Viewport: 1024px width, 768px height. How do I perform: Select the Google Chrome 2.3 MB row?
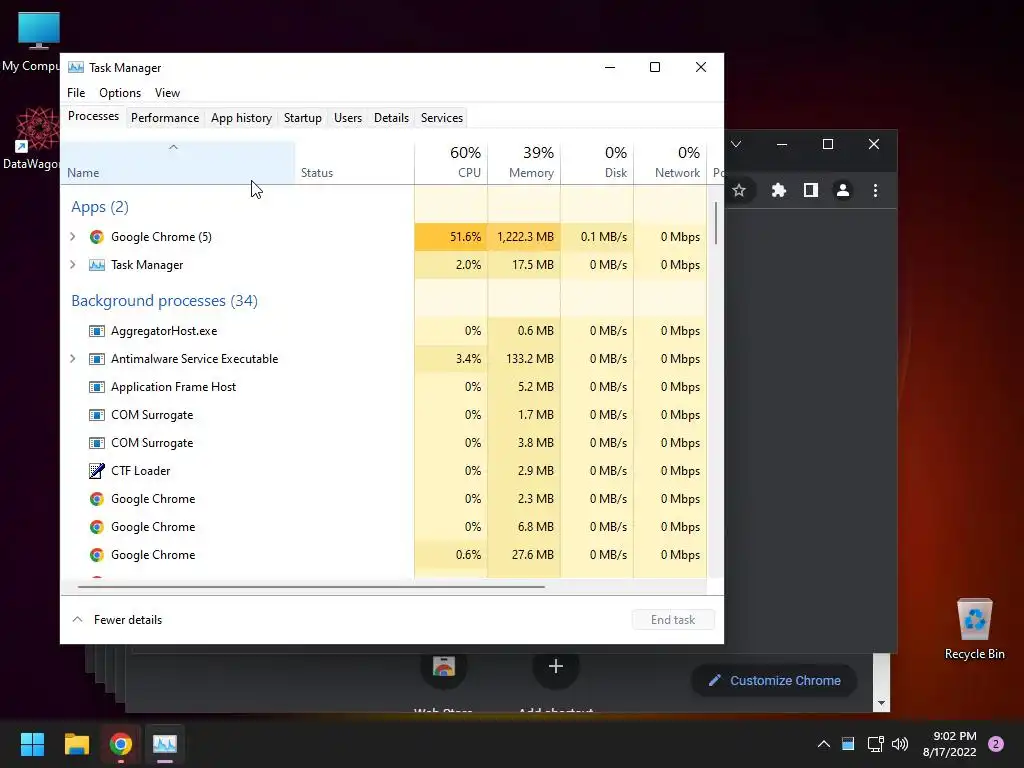coord(384,499)
